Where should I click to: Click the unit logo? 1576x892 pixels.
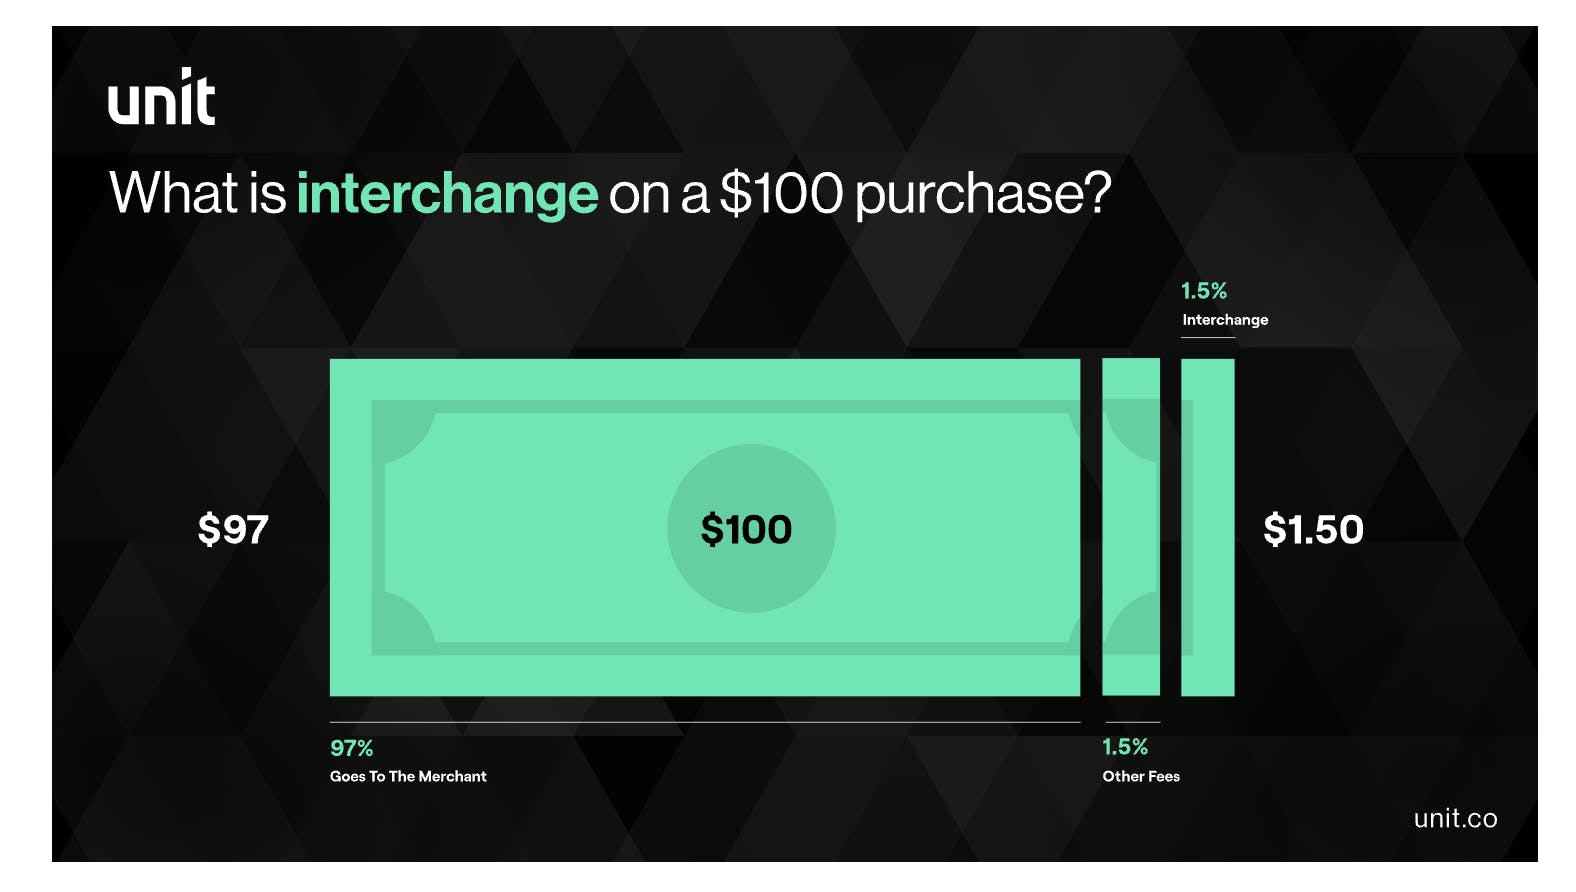[161, 98]
